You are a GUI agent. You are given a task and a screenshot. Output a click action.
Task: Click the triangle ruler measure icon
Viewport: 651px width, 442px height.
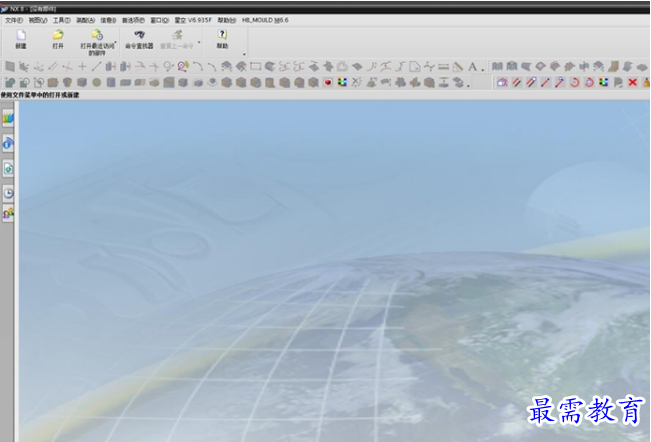pos(458,66)
